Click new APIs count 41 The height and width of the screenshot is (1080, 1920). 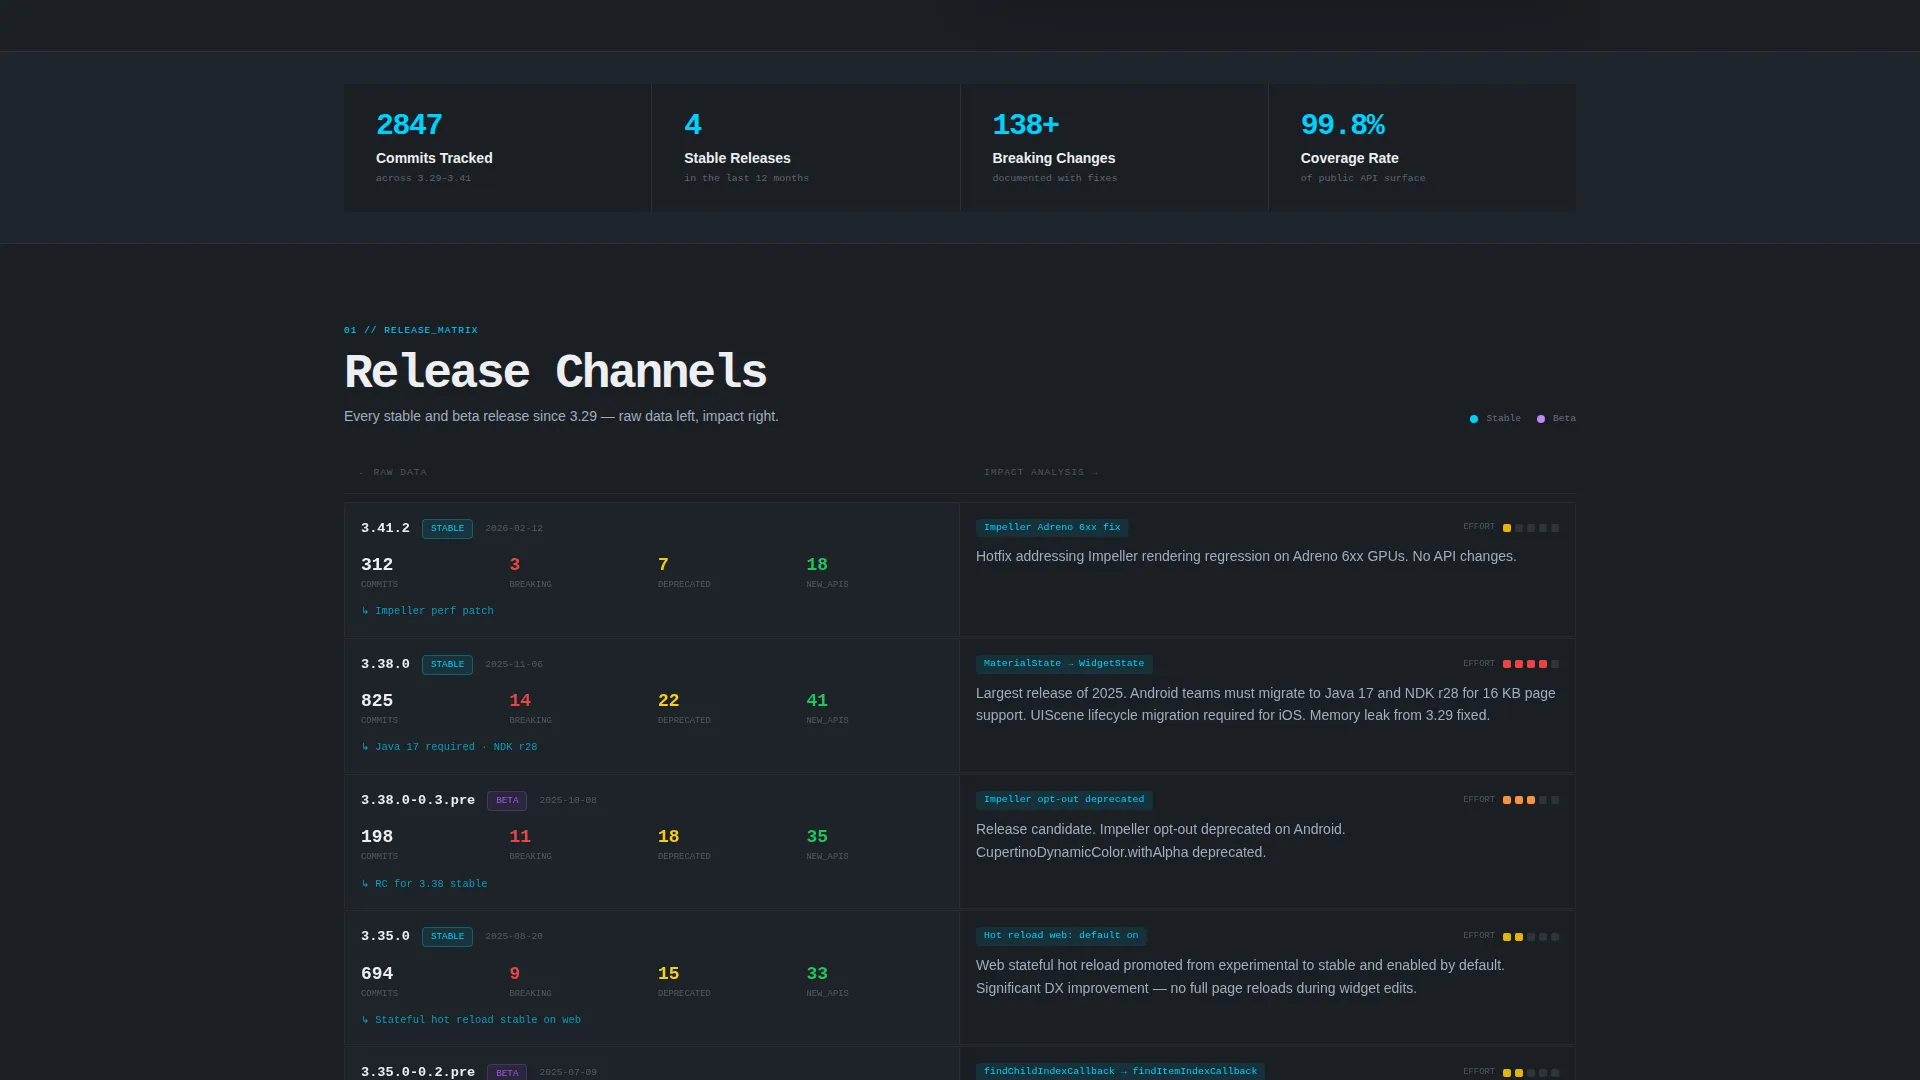click(x=817, y=701)
